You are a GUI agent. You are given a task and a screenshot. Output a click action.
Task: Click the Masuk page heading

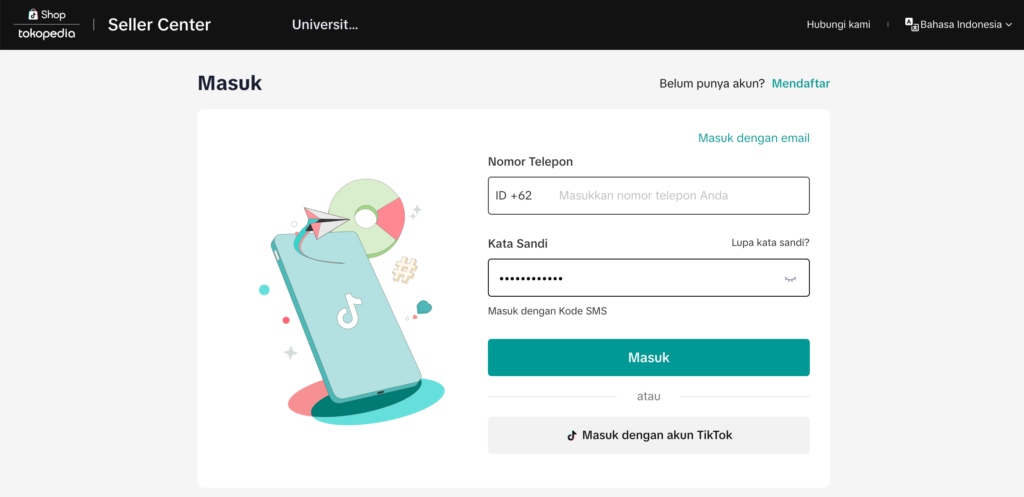click(x=229, y=84)
